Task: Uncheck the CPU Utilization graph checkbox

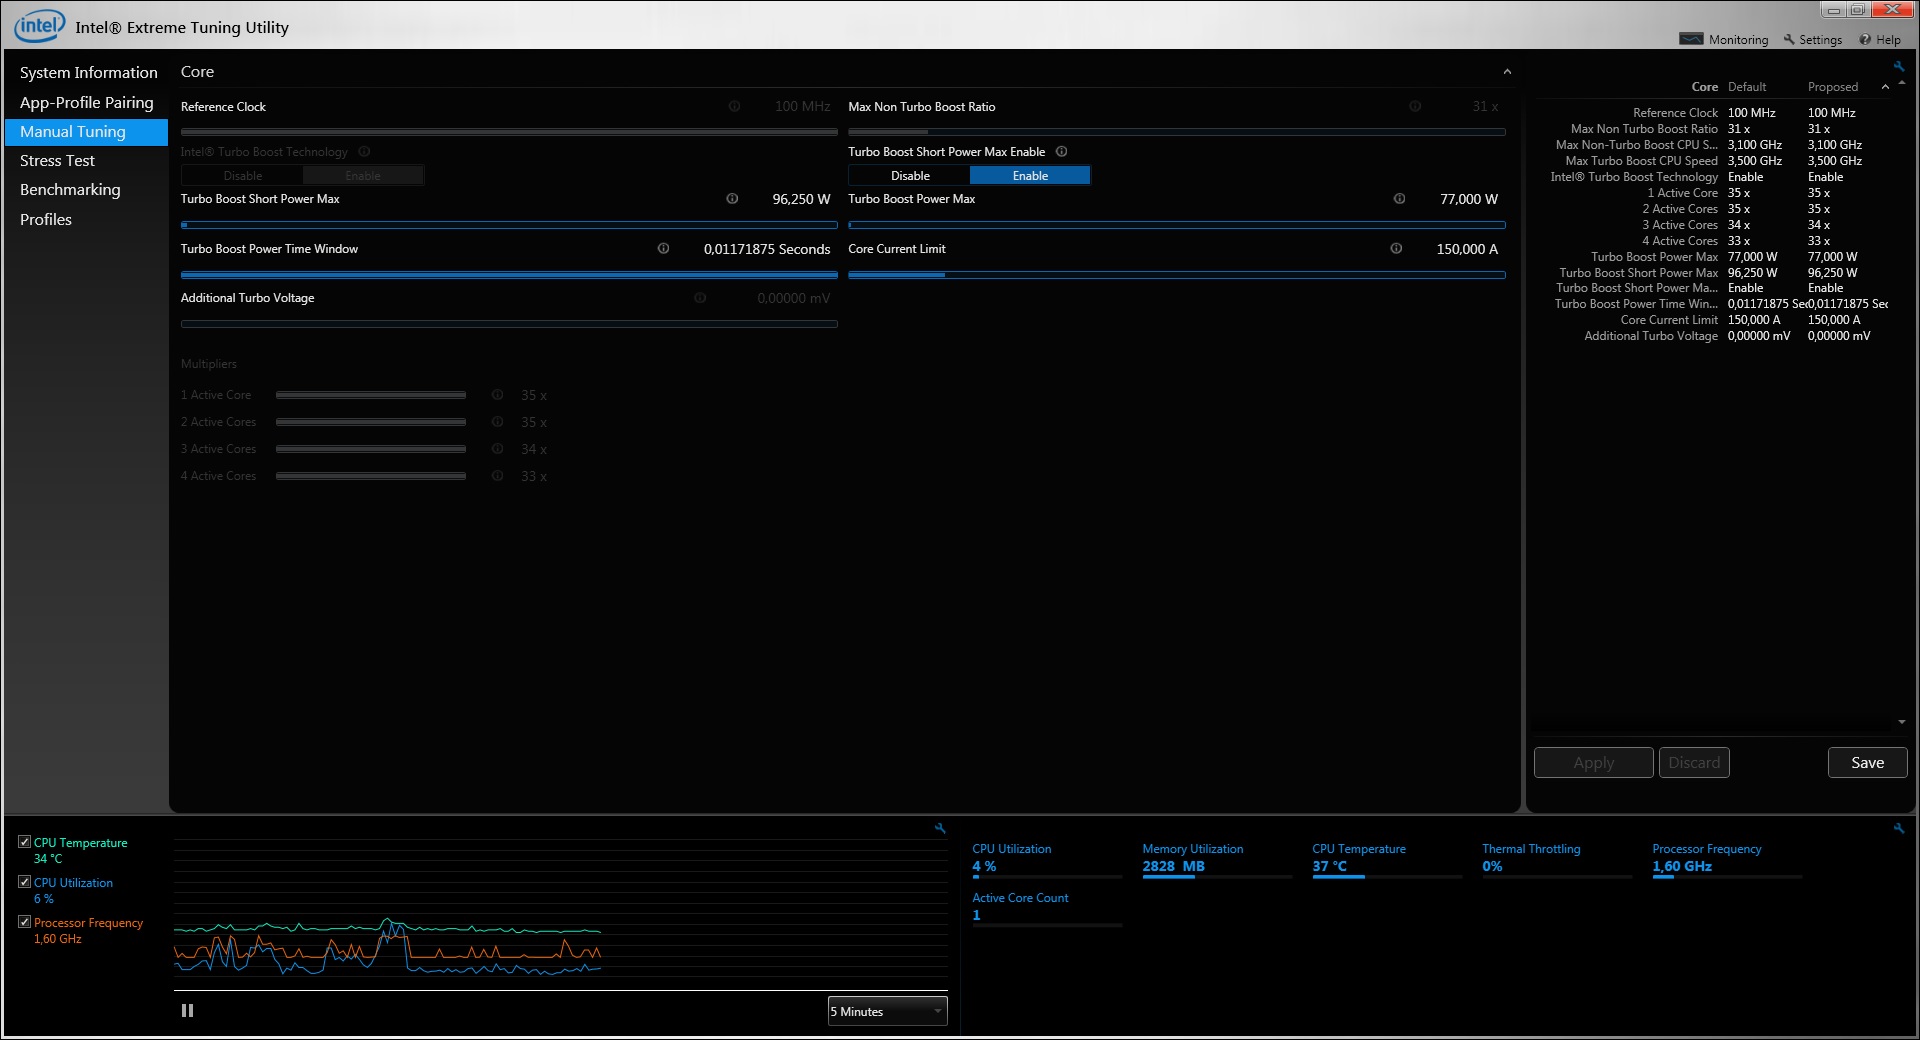Action: tap(25, 882)
